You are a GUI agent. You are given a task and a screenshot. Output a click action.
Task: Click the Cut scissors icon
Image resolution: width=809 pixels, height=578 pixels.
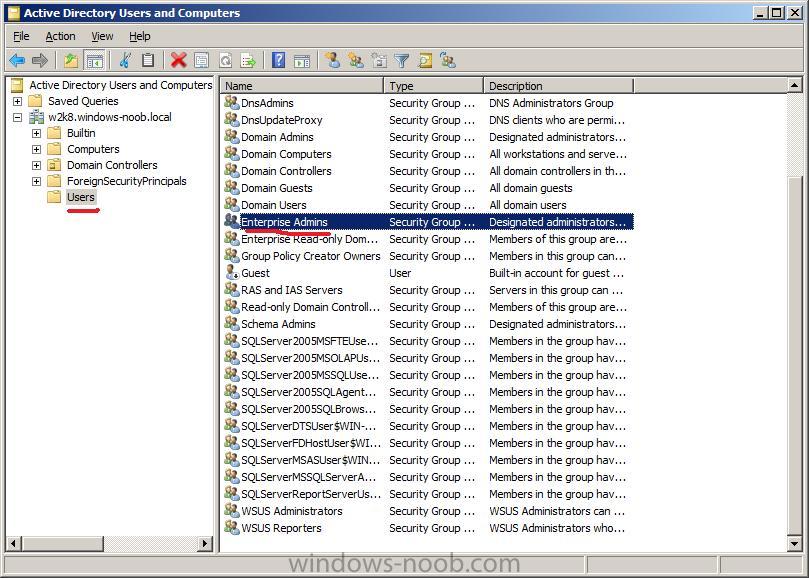pos(124,61)
